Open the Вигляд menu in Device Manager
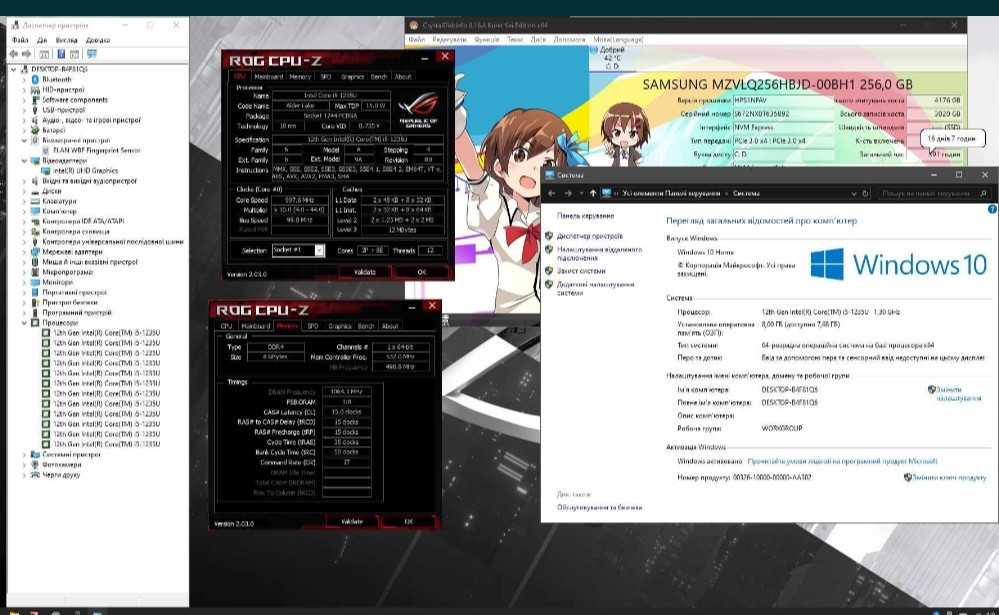The width and height of the screenshot is (999, 615). [68, 40]
